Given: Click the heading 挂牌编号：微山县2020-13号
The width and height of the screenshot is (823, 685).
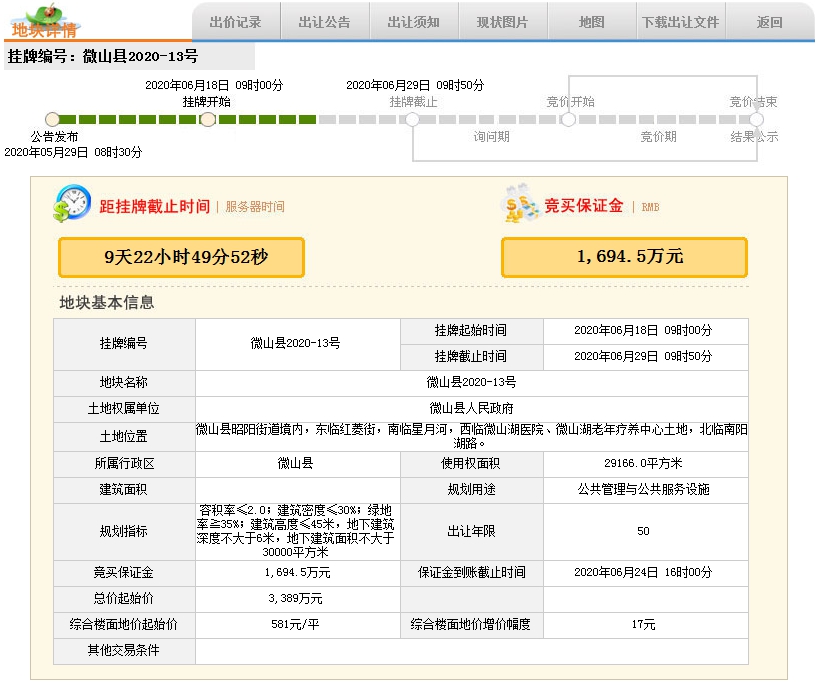Looking at the screenshot, I should [103, 56].
